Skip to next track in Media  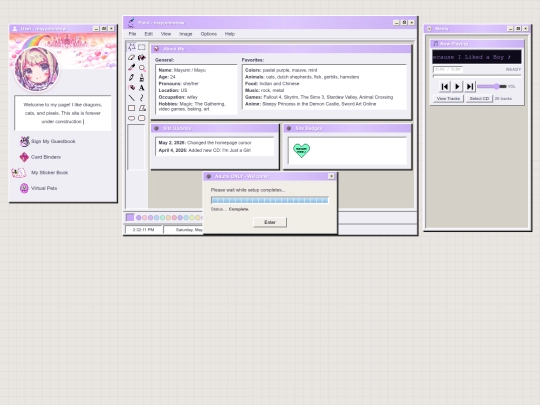click(470, 86)
